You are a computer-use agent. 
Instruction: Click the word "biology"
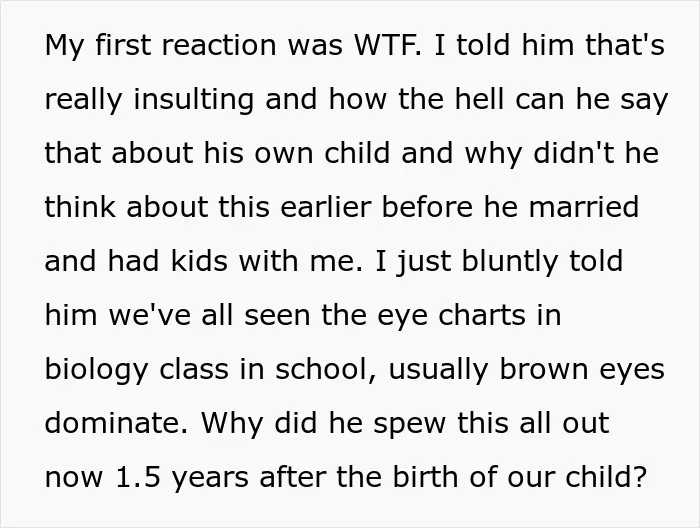96,371
